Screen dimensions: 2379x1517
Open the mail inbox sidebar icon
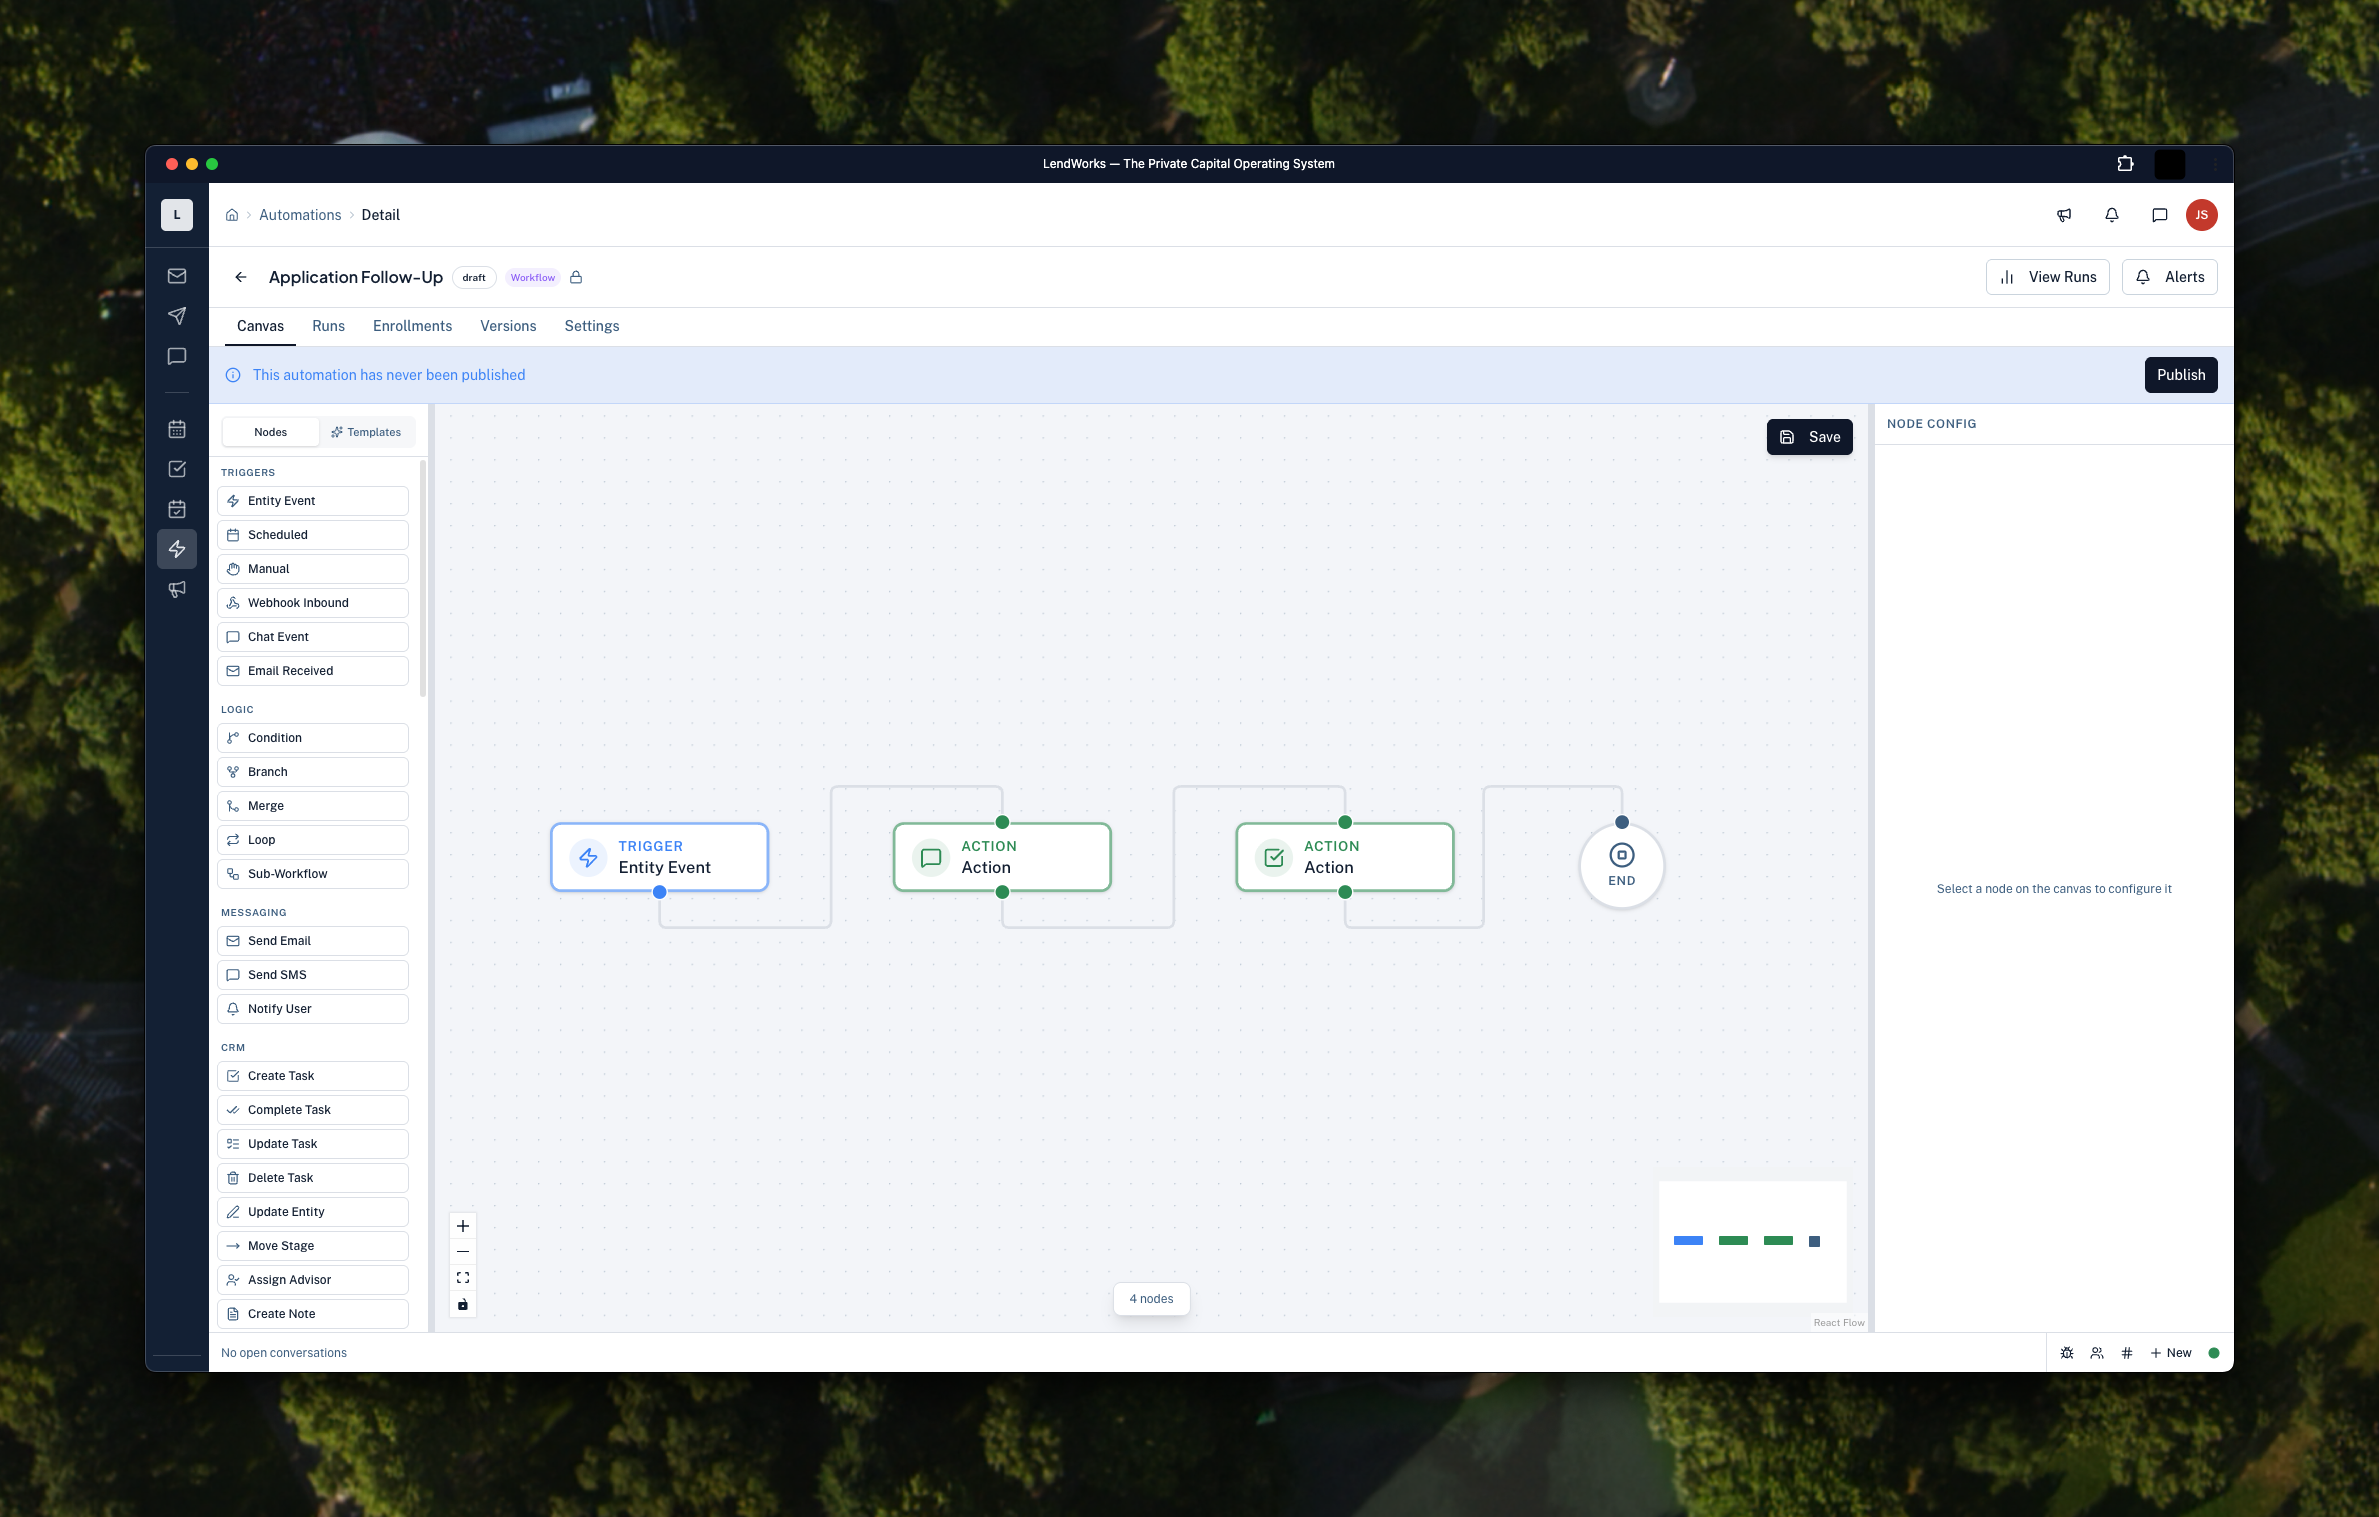point(177,276)
